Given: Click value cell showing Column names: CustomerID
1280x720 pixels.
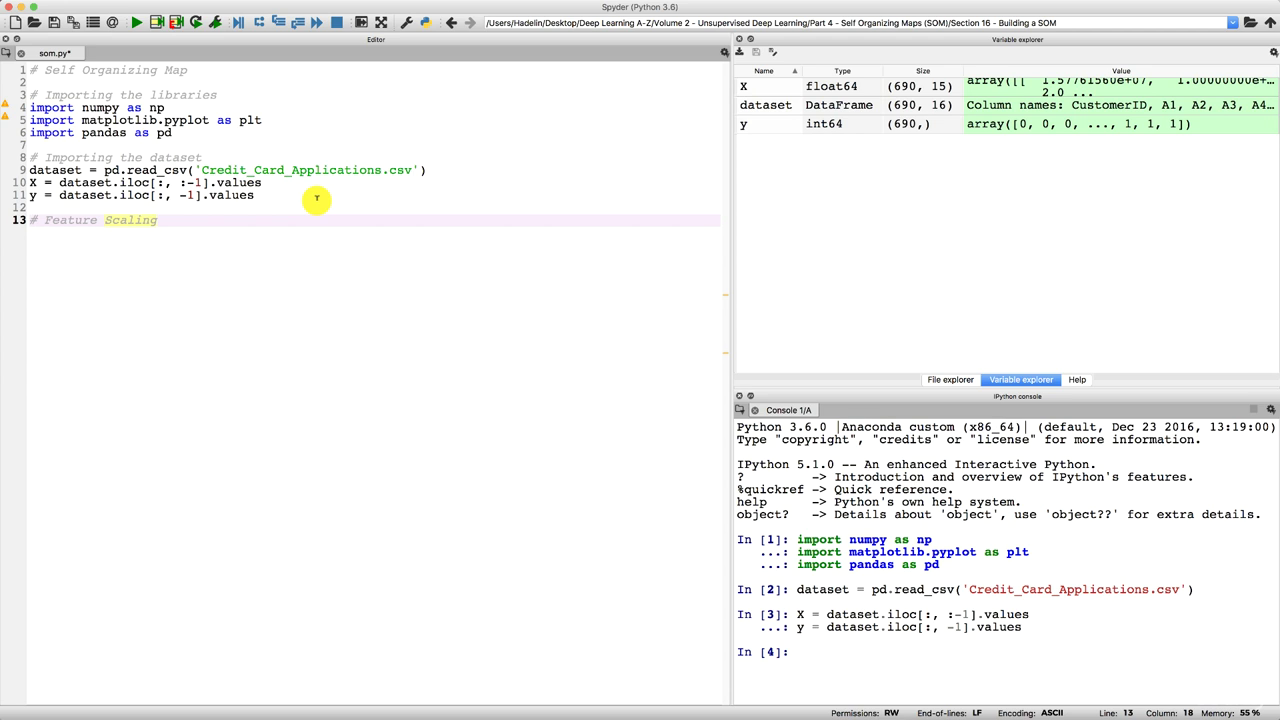Looking at the screenshot, I should 1120,105.
